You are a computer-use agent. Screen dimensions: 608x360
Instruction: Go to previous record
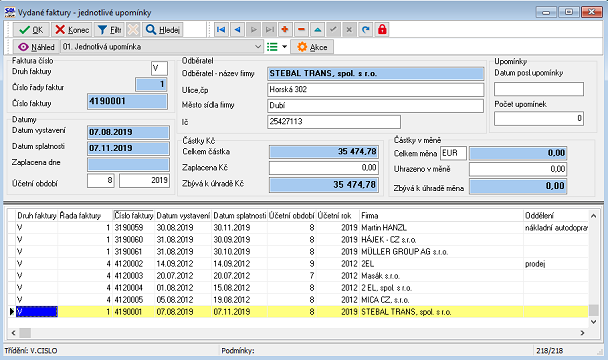click(237, 29)
